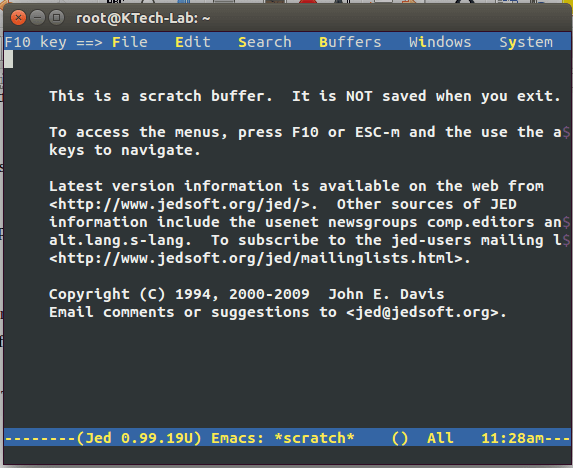Open the Search menu
The height and width of the screenshot is (468, 573).
point(265,42)
